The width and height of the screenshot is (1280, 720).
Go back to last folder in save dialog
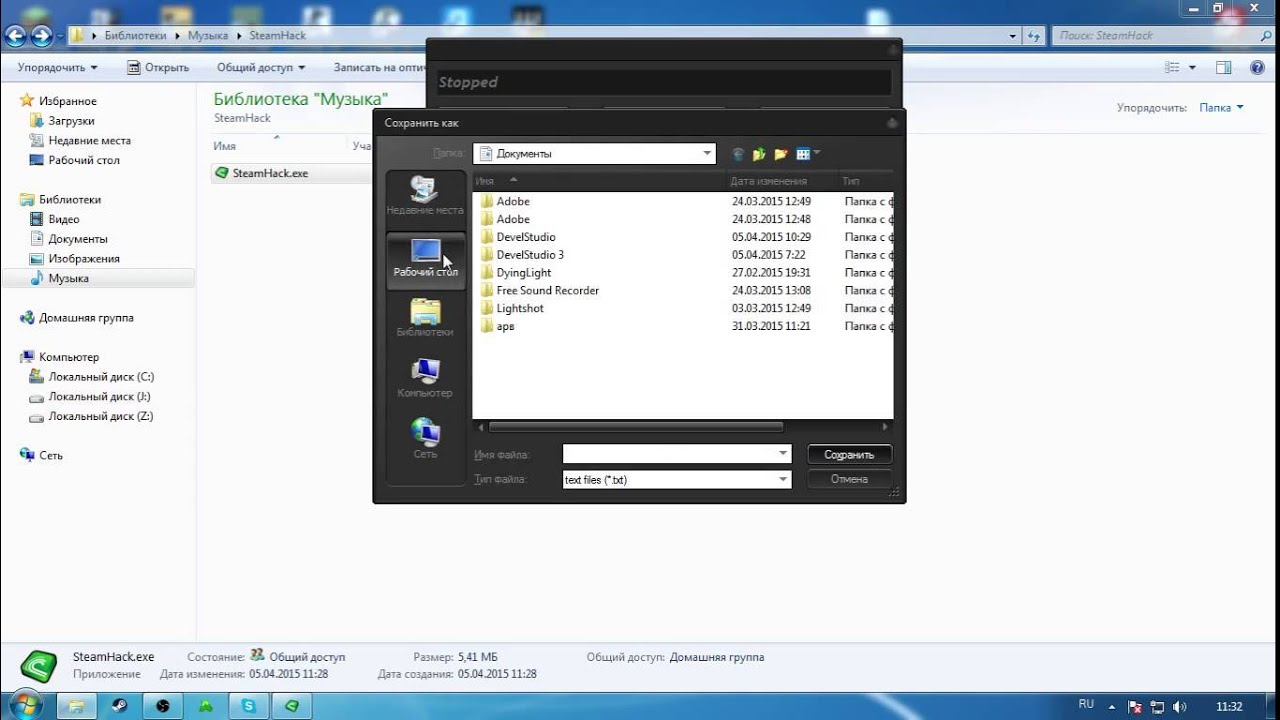tap(738, 154)
